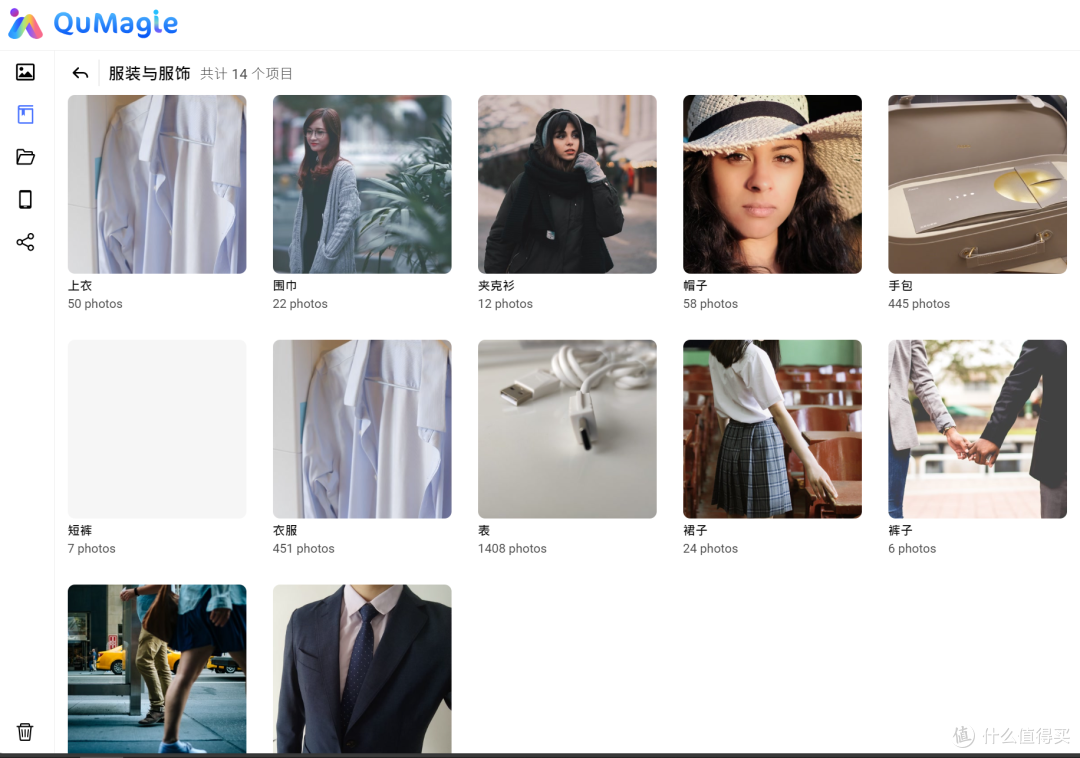Click the '58 photos' count
1080x758 pixels.
710,304
